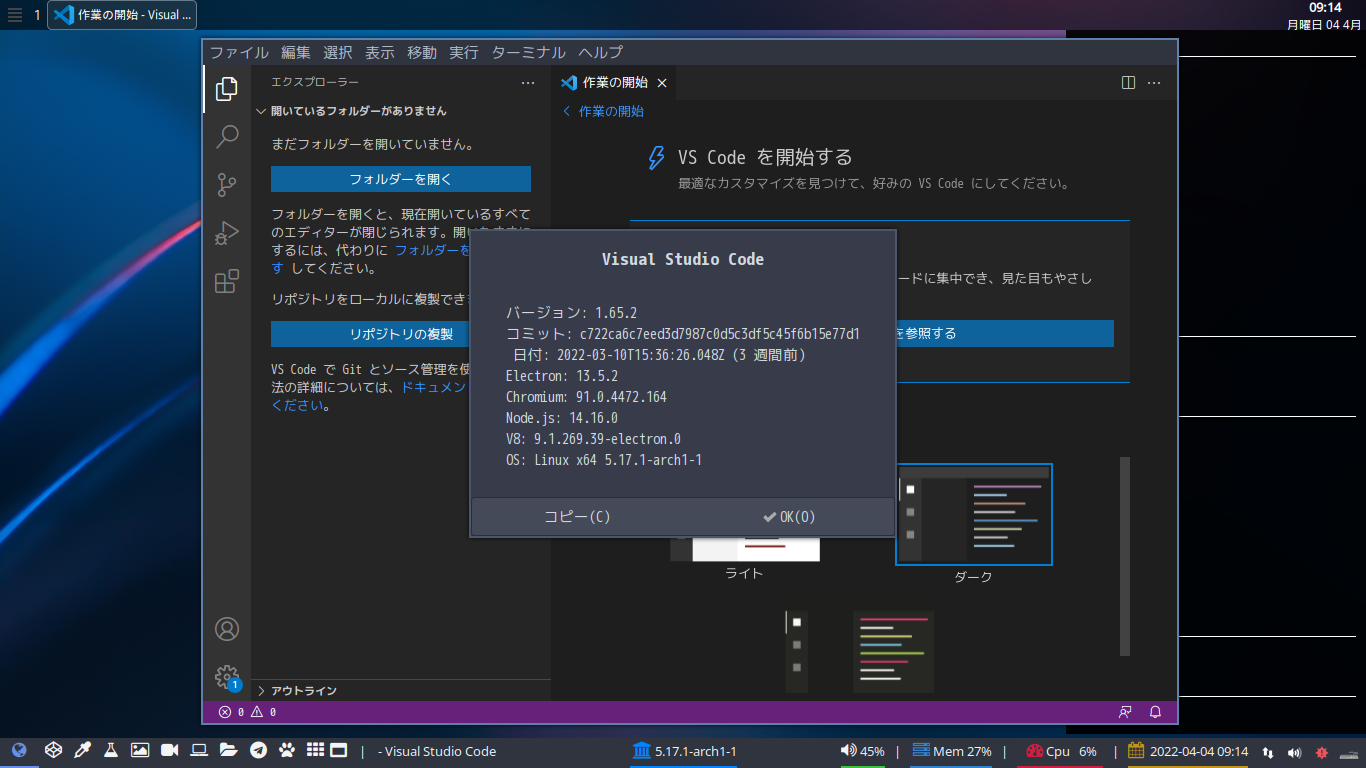Open the 実行 menu
The height and width of the screenshot is (768, 1366).
(x=464, y=53)
